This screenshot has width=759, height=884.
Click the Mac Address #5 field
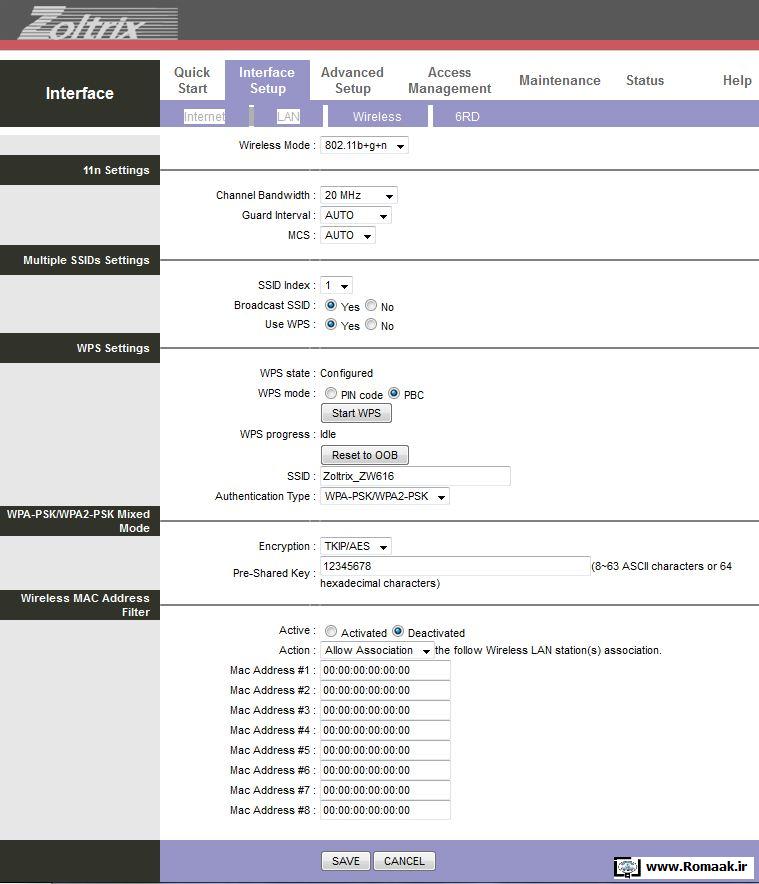tap(385, 750)
